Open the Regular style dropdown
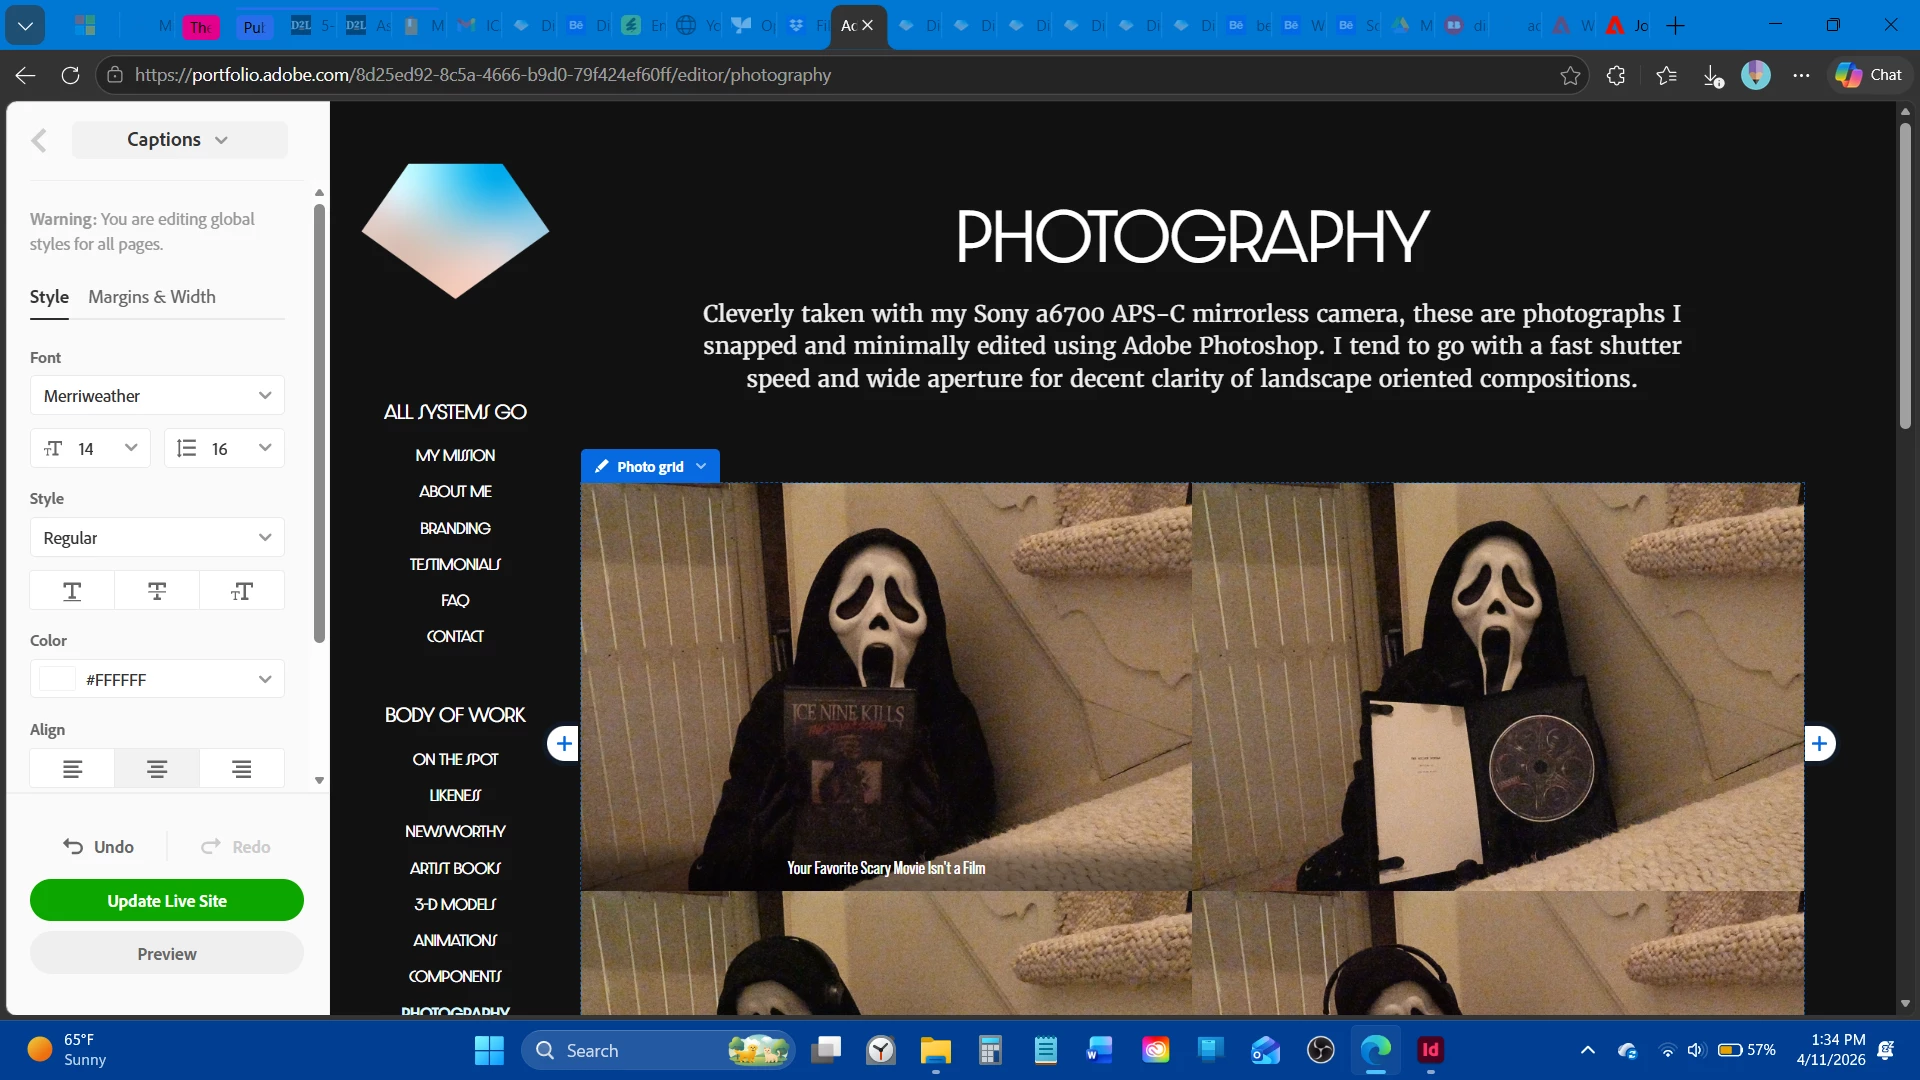The image size is (1920, 1080). point(157,538)
